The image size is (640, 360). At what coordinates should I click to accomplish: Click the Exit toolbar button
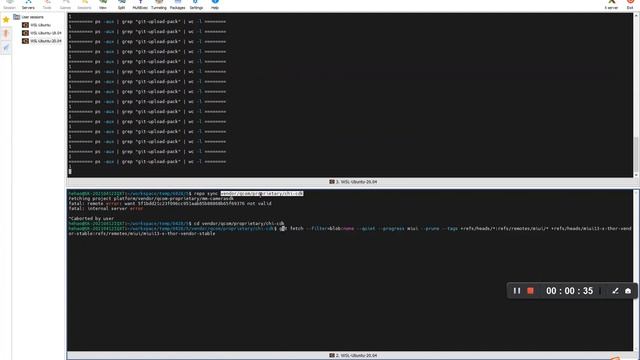630,4
